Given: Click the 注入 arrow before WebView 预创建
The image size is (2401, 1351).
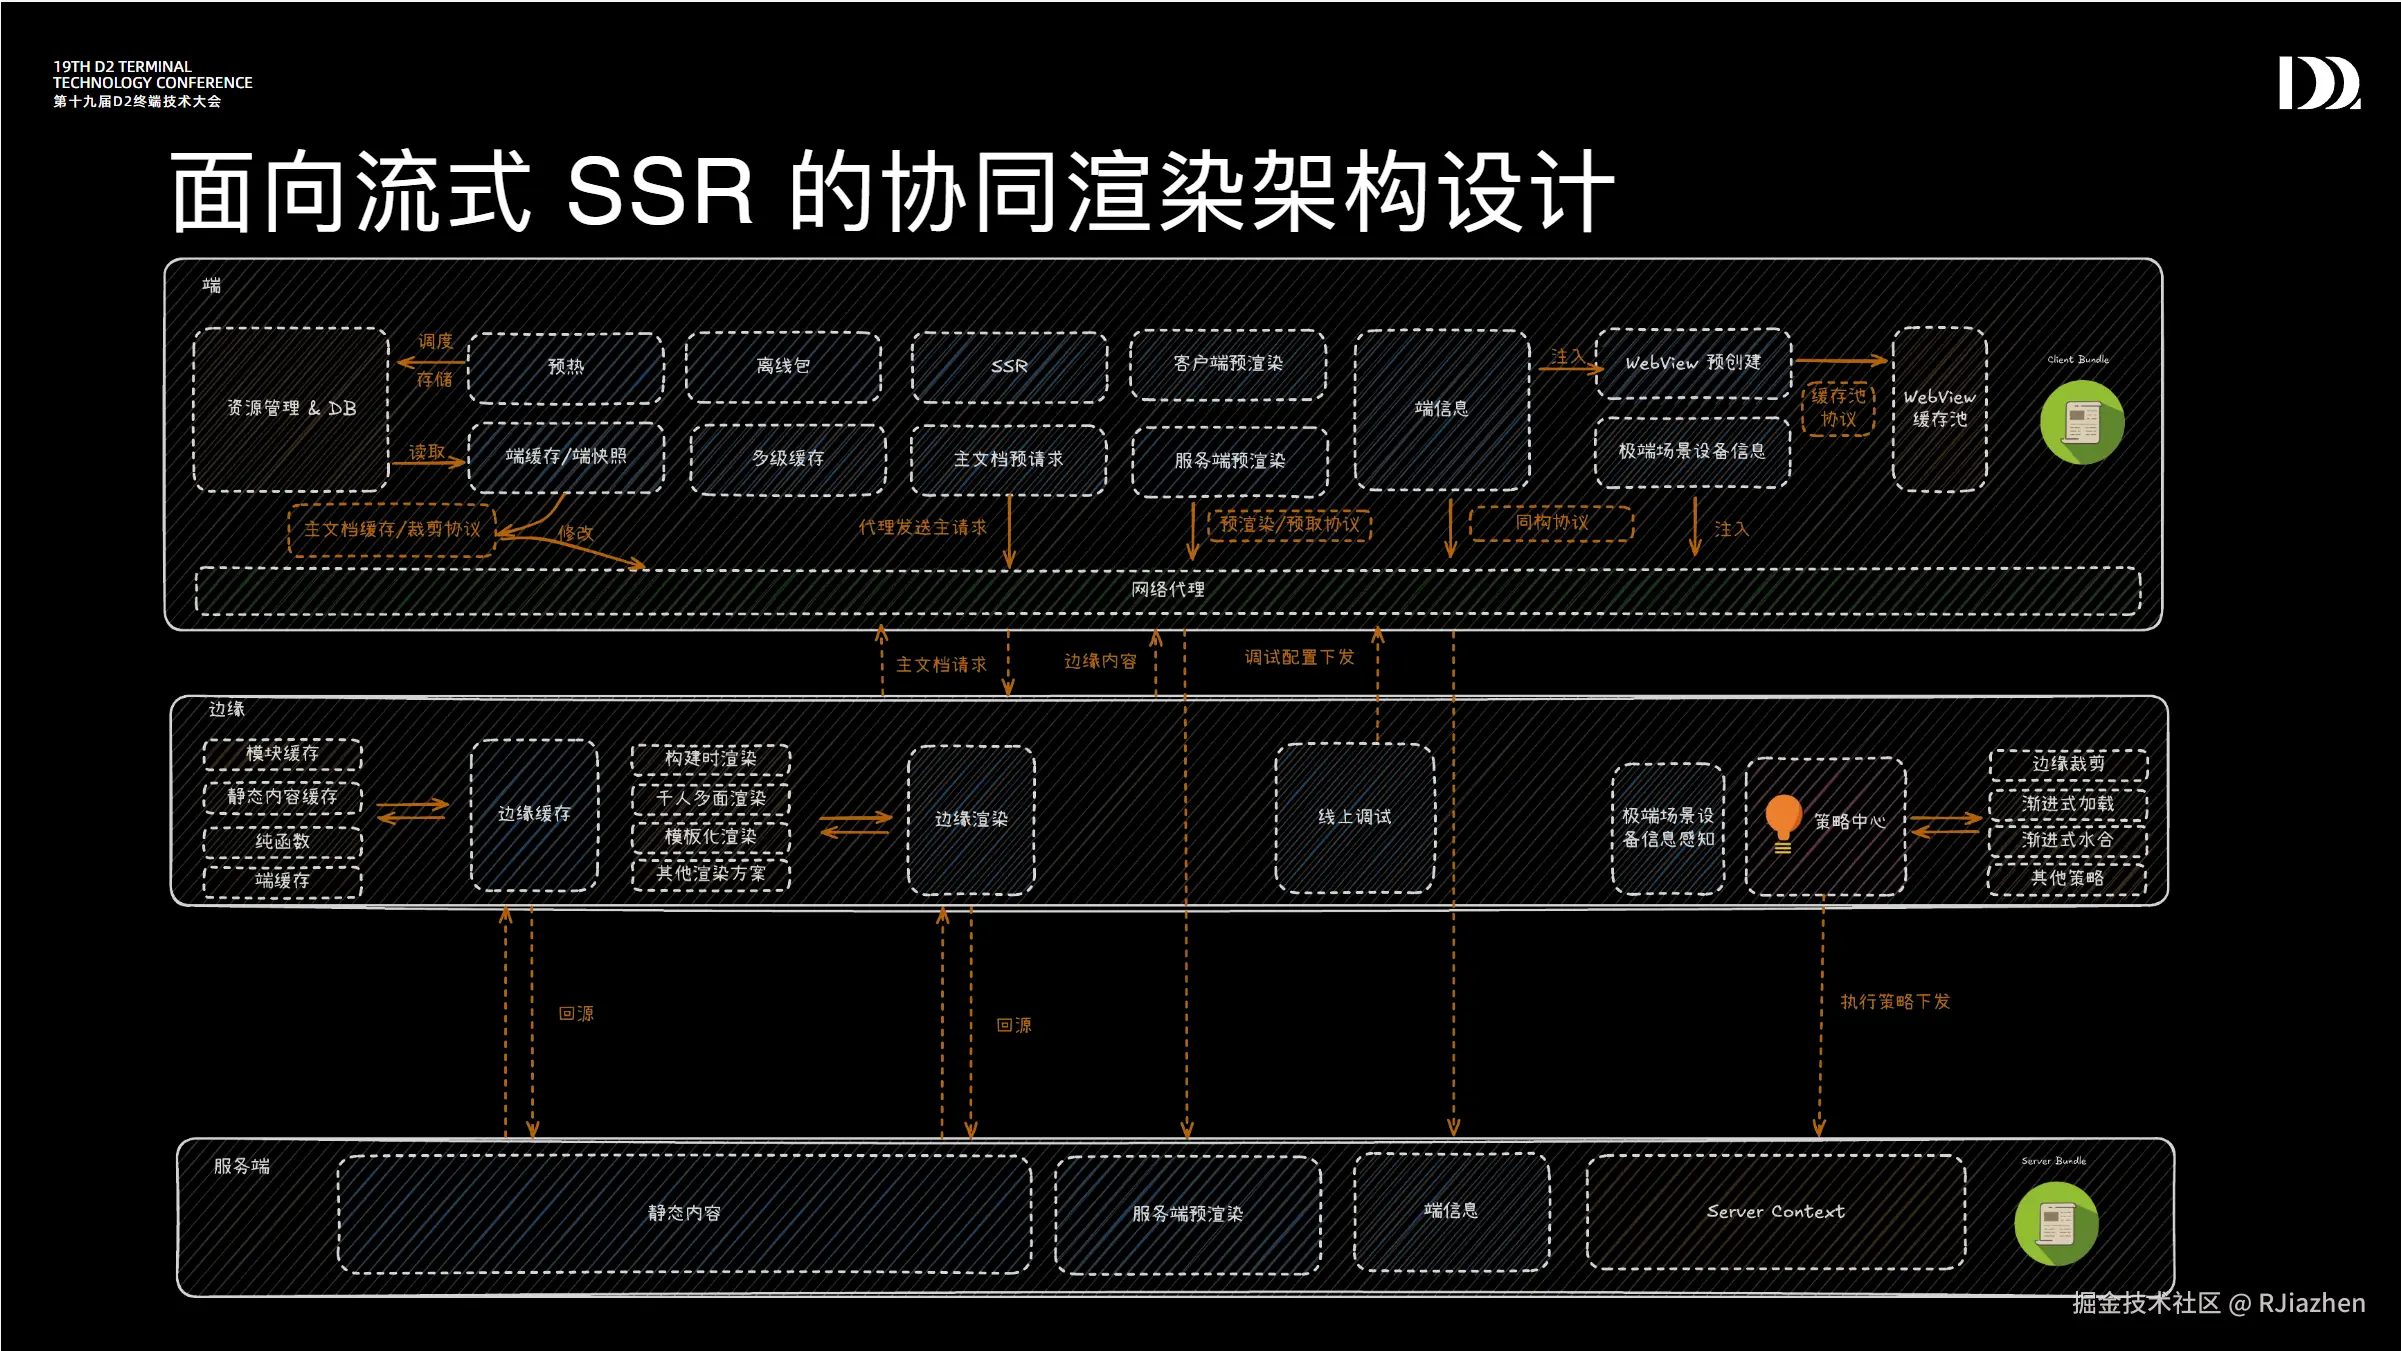Looking at the screenshot, I should (x=1569, y=366).
